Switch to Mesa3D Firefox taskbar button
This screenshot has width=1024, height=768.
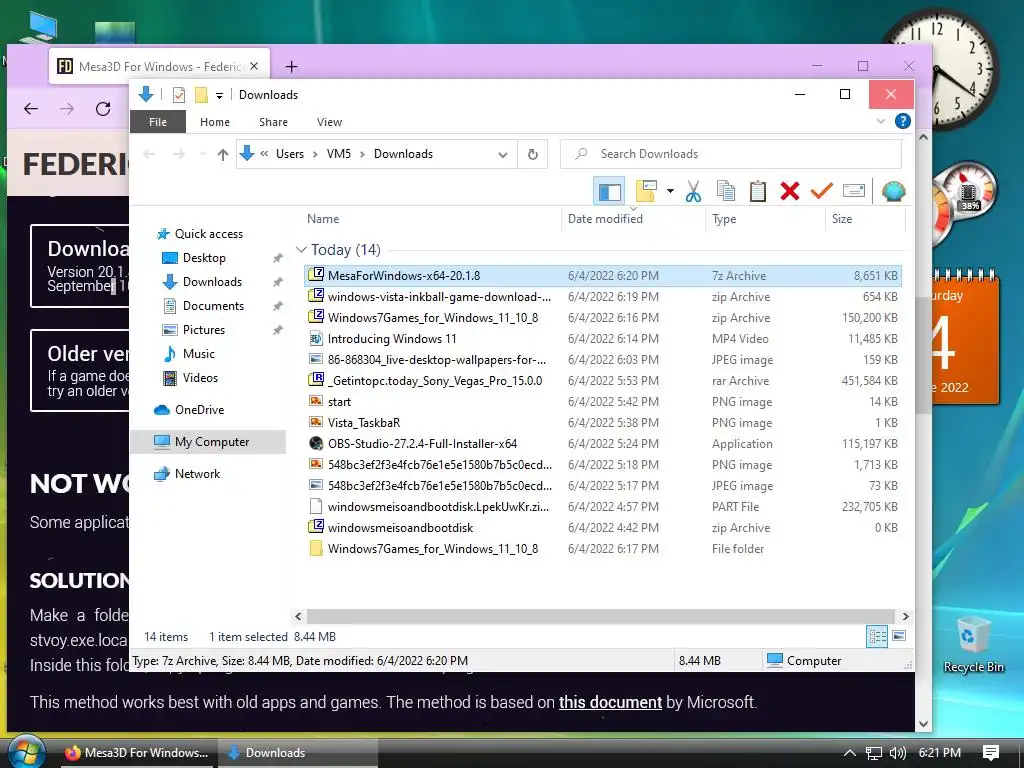[136, 753]
